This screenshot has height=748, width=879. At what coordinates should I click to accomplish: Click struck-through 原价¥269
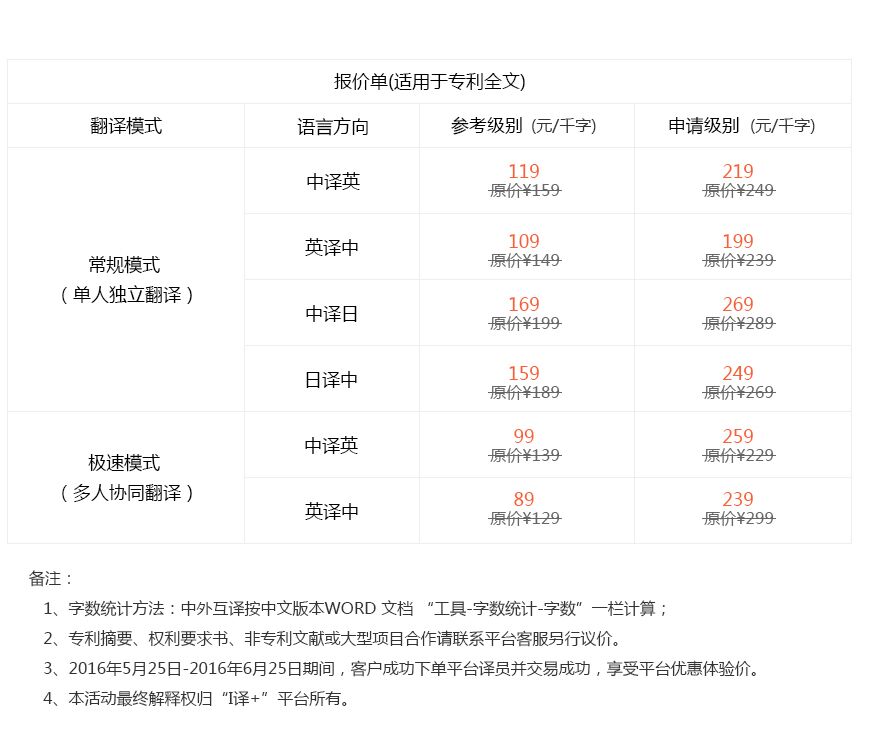pos(739,392)
